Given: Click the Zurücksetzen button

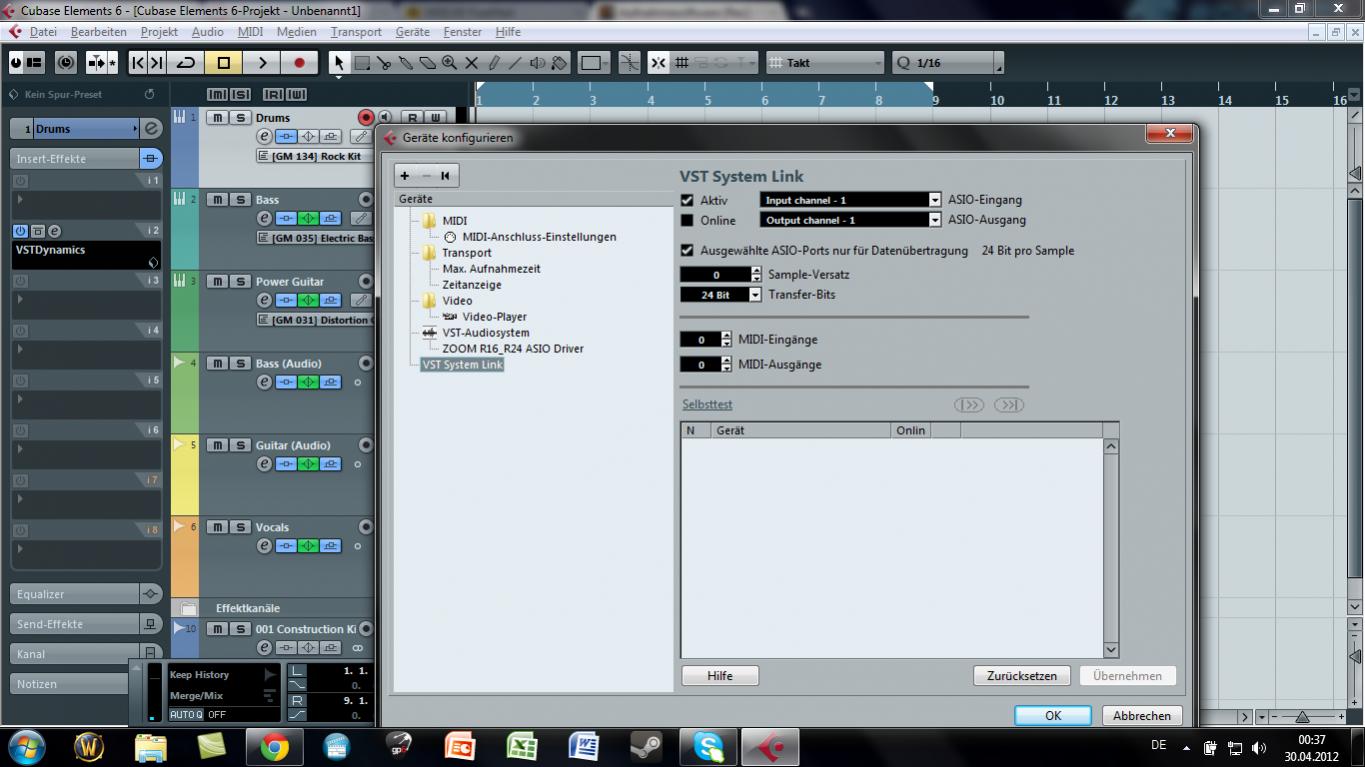Looking at the screenshot, I should pos(1022,676).
